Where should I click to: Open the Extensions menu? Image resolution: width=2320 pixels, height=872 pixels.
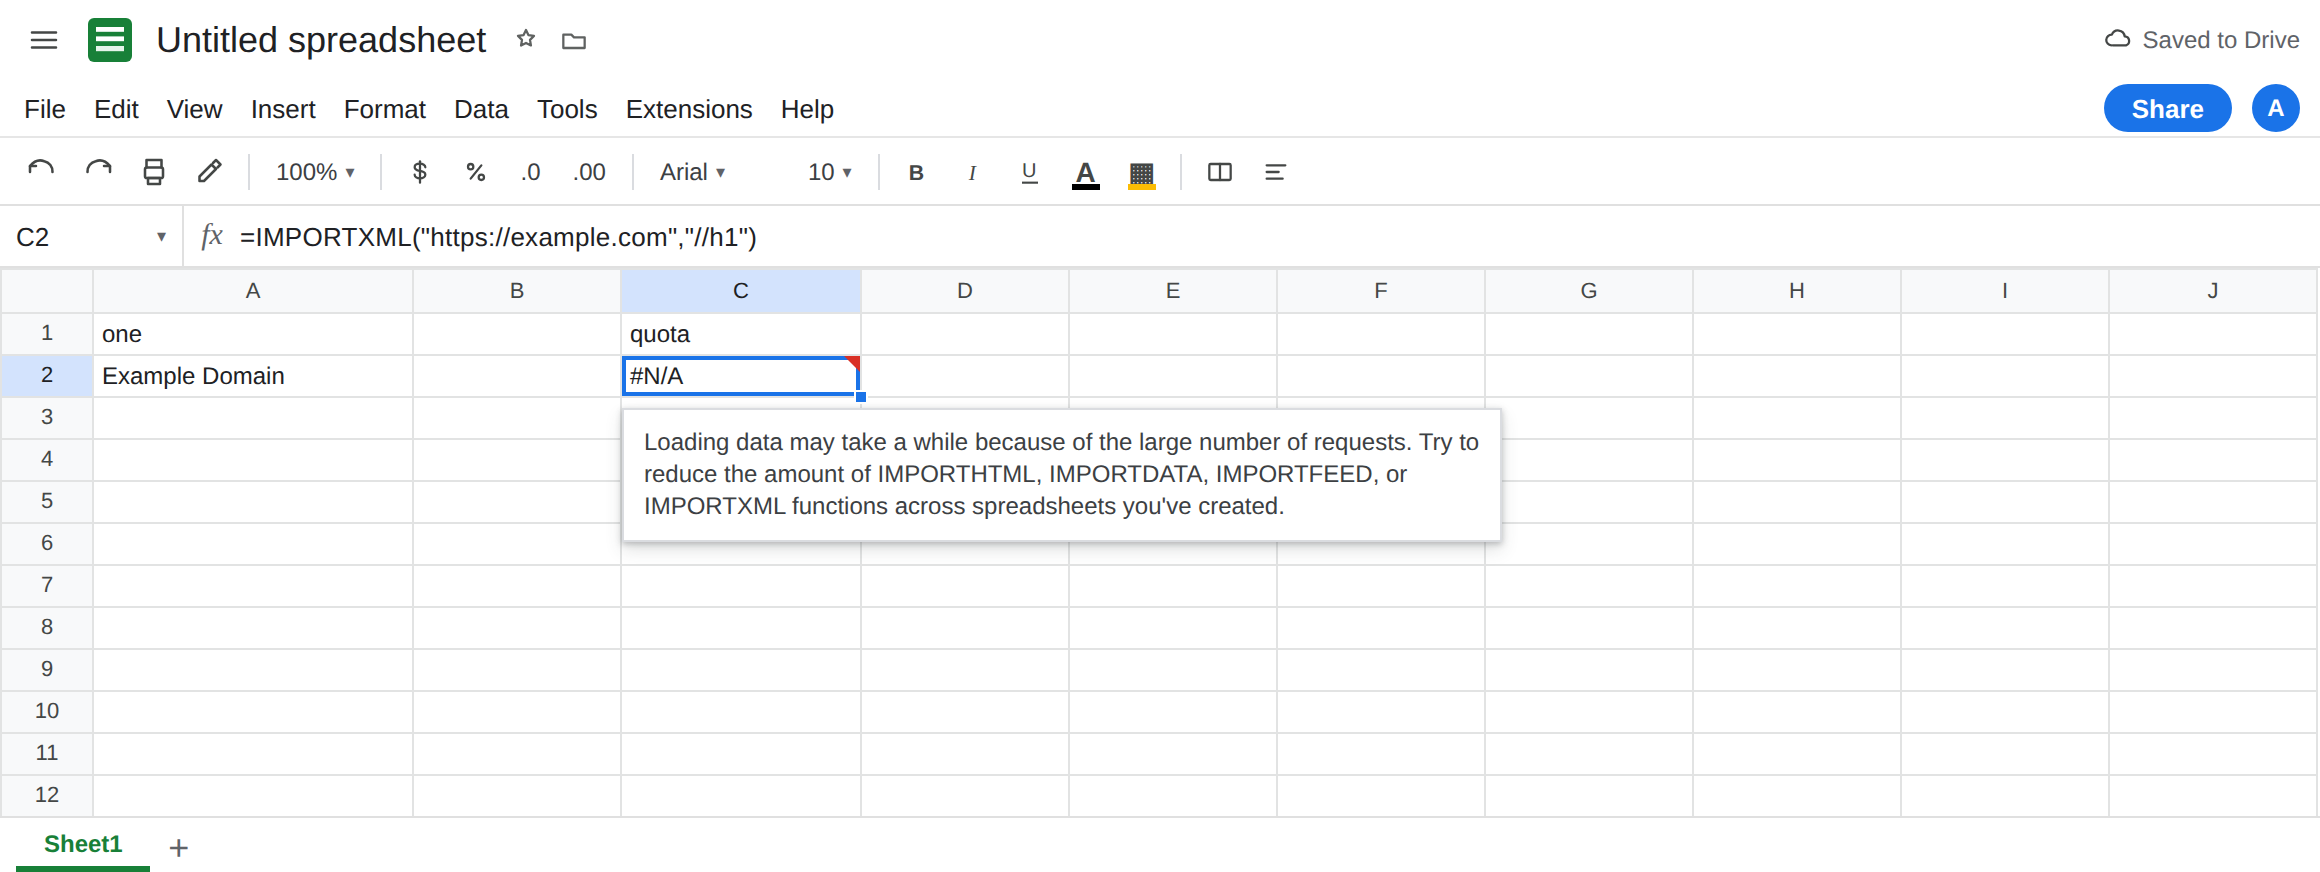(x=689, y=109)
